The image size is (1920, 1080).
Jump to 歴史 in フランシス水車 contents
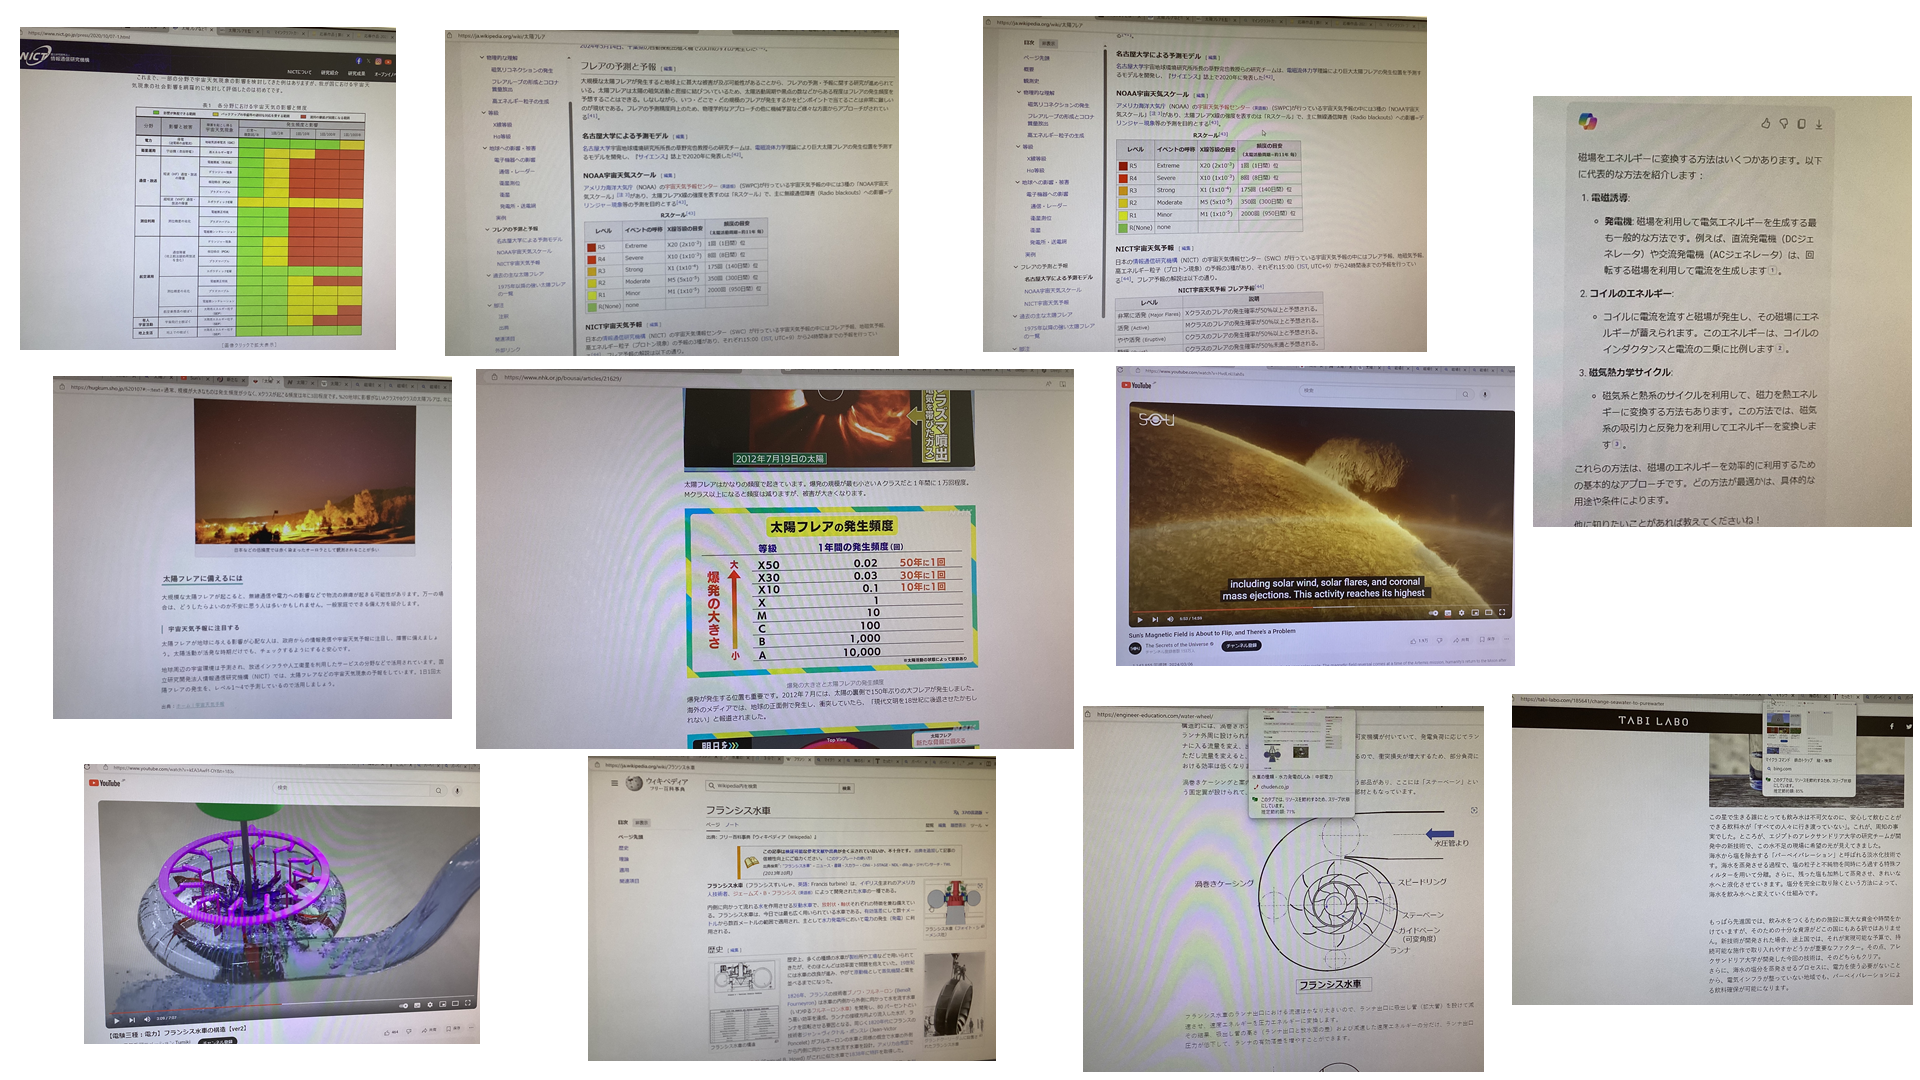coord(623,848)
